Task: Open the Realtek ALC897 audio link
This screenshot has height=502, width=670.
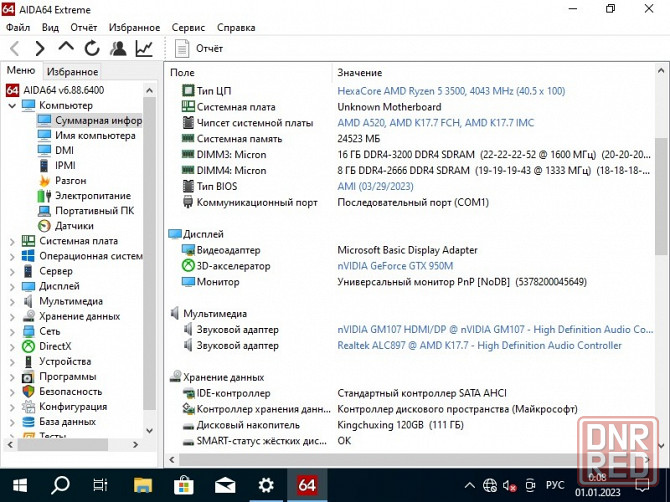Action: 479,345
